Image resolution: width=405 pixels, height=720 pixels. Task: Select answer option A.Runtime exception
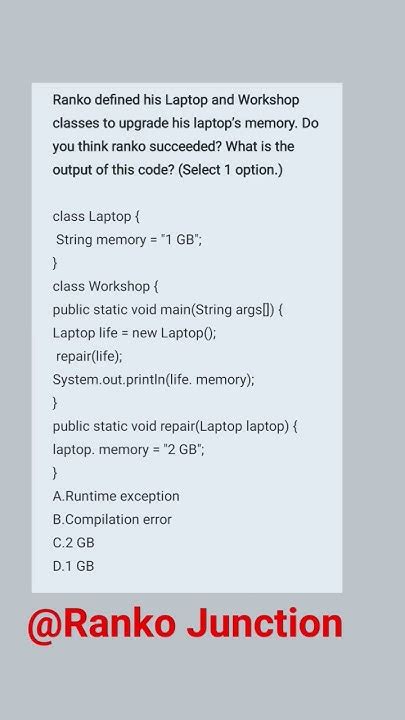tap(116, 496)
